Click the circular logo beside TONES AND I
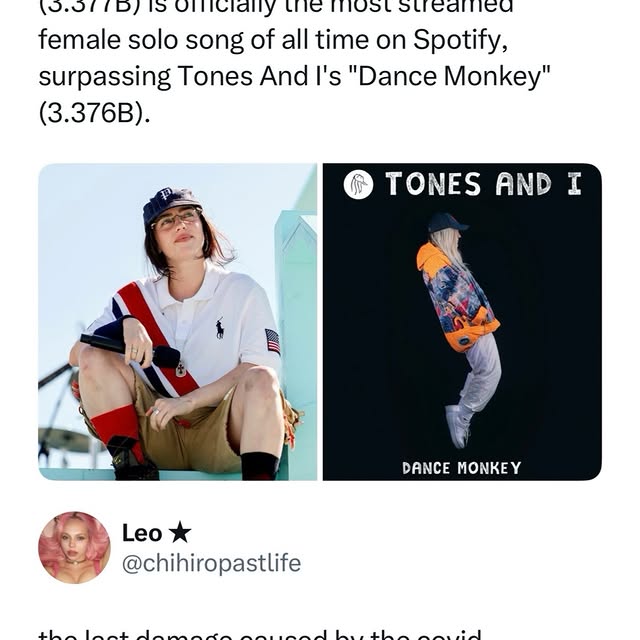 pyautogui.click(x=358, y=184)
